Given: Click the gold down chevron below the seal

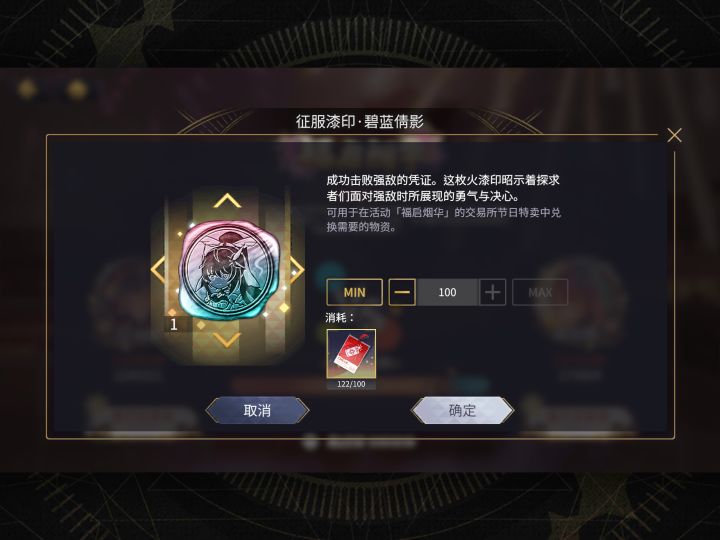Looking at the screenshot, I should 227,339.
